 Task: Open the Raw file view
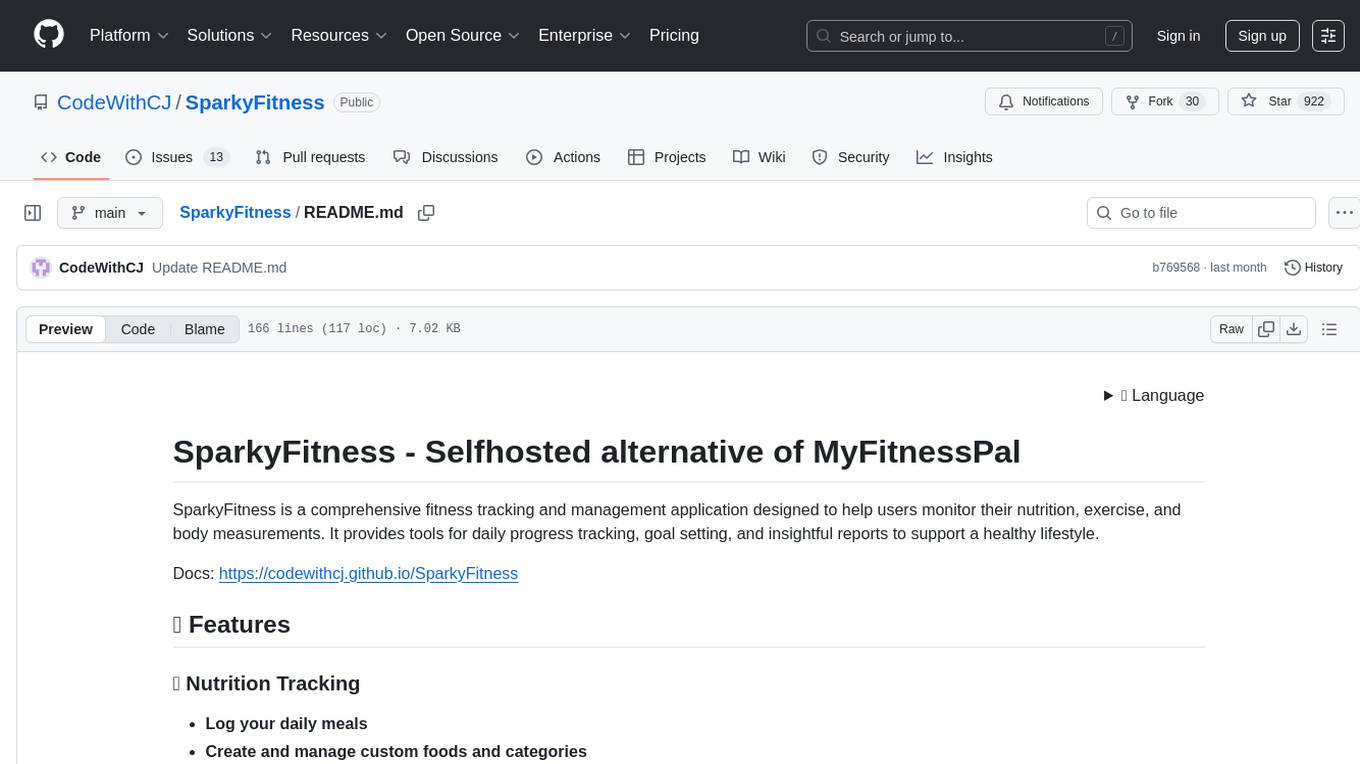[x=1231, y=329]
